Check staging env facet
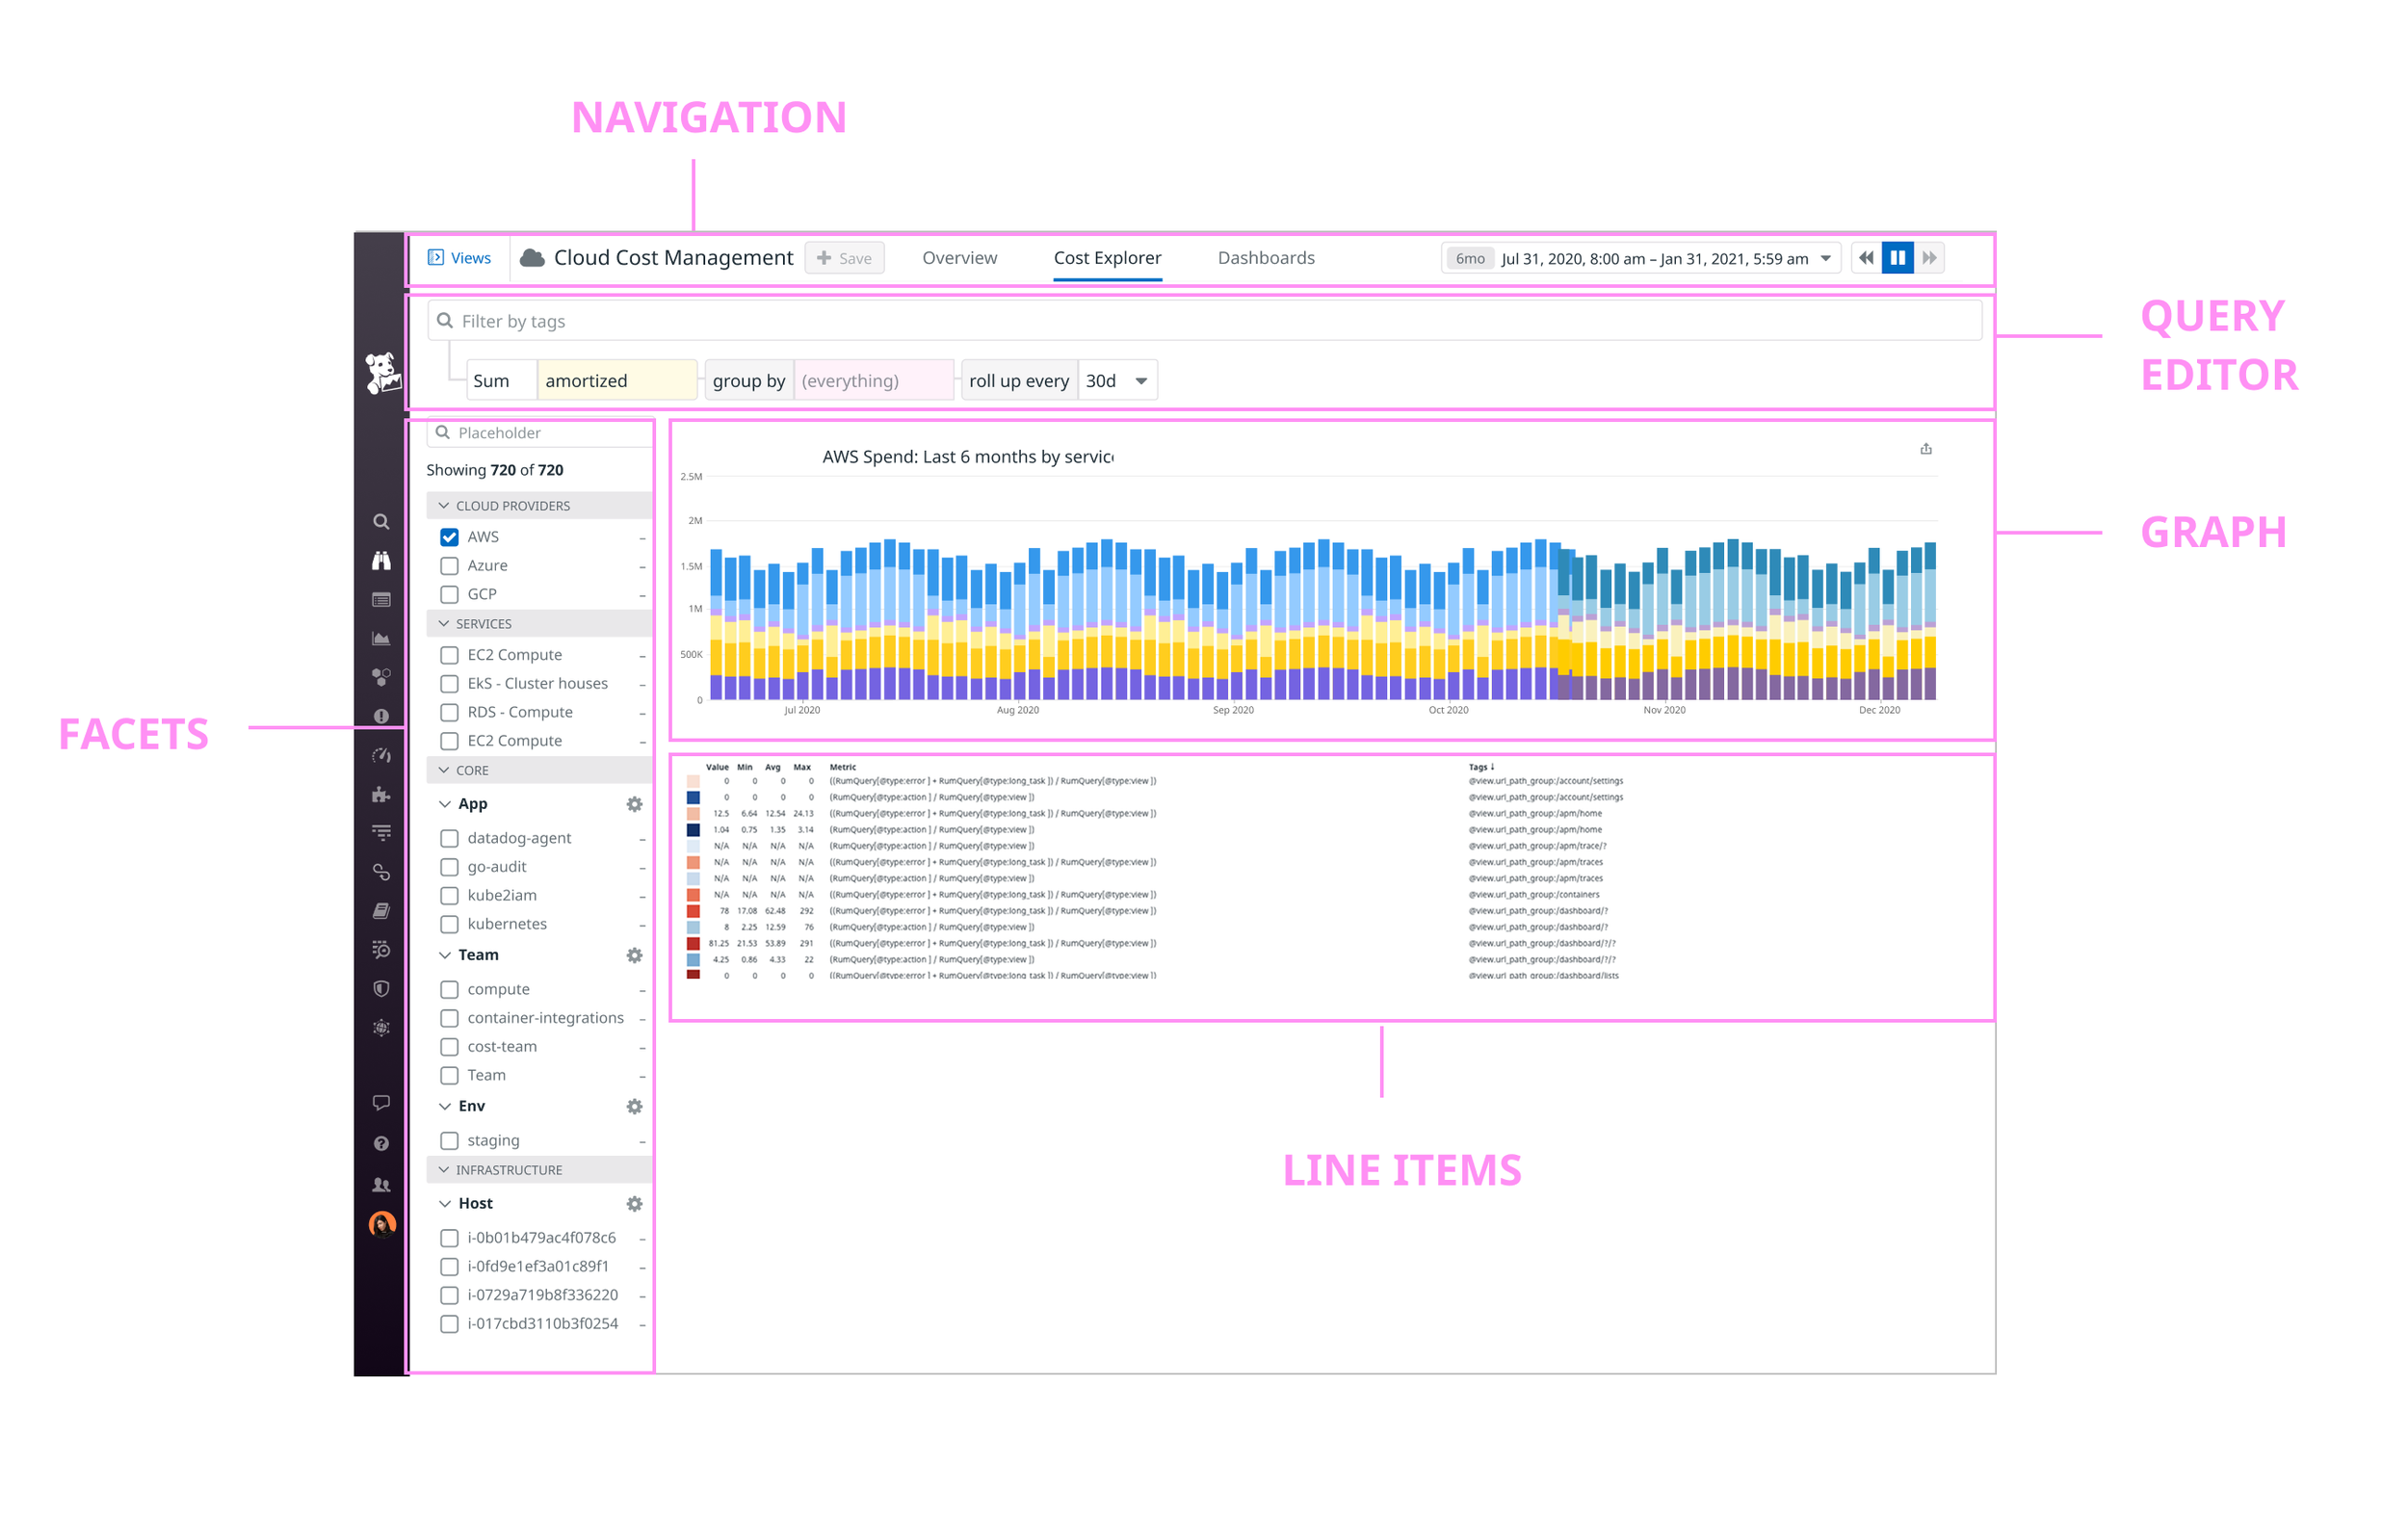Viewport: 2408px width, 1516px height. (x=450, y=1141)
